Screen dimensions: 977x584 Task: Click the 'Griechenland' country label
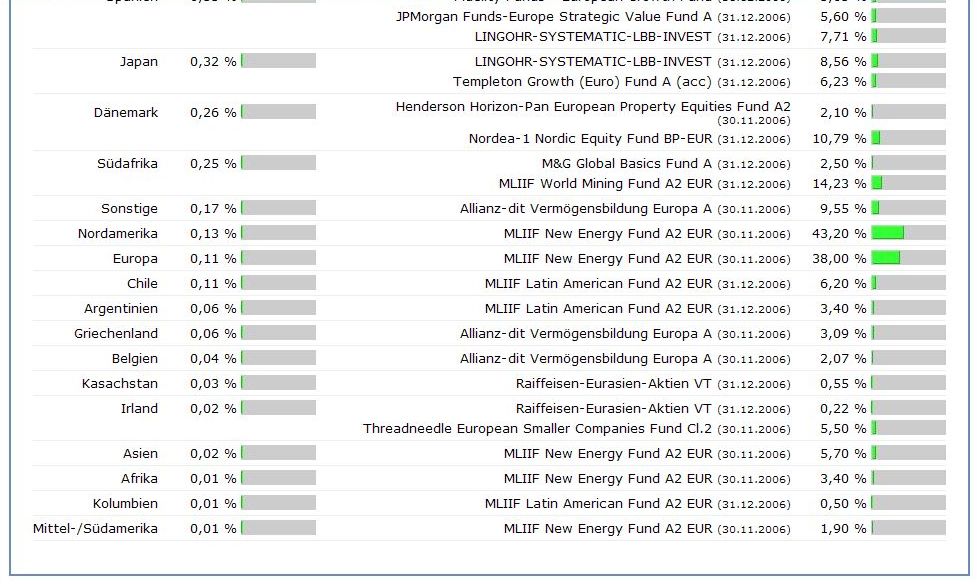coord(115,333)
